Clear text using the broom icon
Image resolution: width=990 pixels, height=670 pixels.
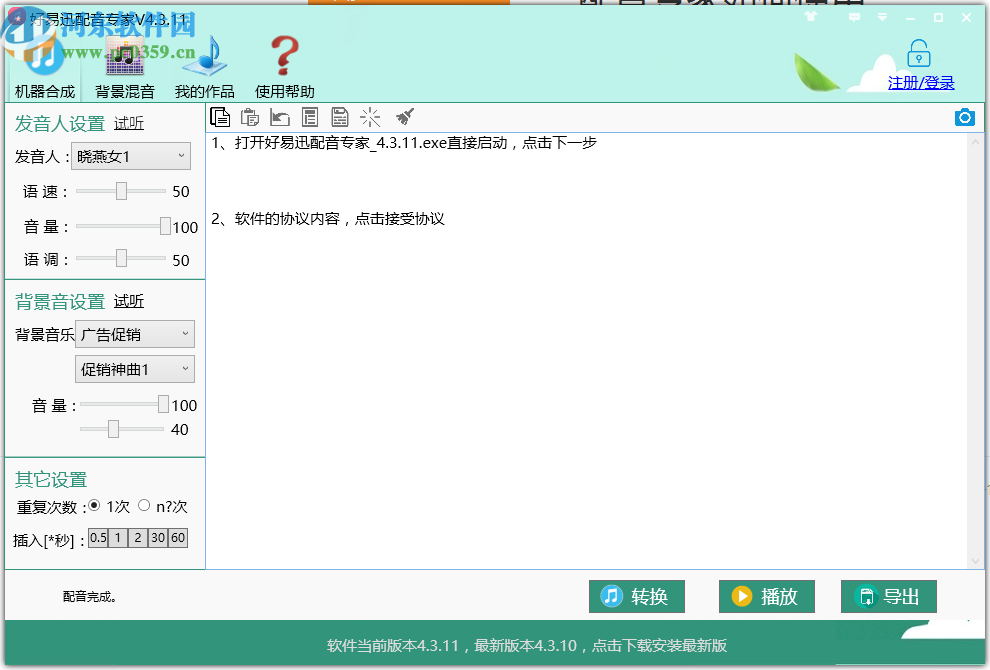(x=405, y=117)
